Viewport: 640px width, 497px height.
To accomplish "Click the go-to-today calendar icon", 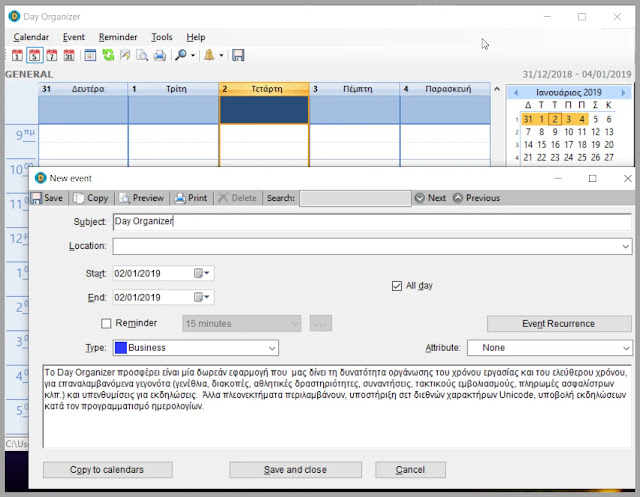I will pos(90,55).
